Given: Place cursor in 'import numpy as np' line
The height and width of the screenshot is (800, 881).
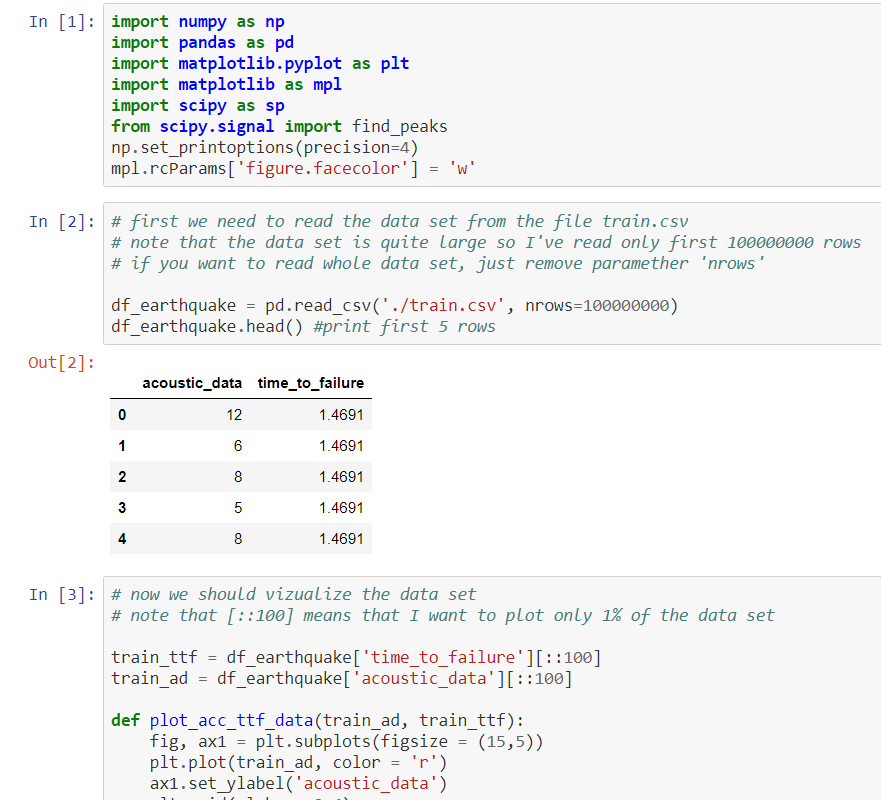Looking at the screenshot, I should pyautogui.click(x=198, y=22).
